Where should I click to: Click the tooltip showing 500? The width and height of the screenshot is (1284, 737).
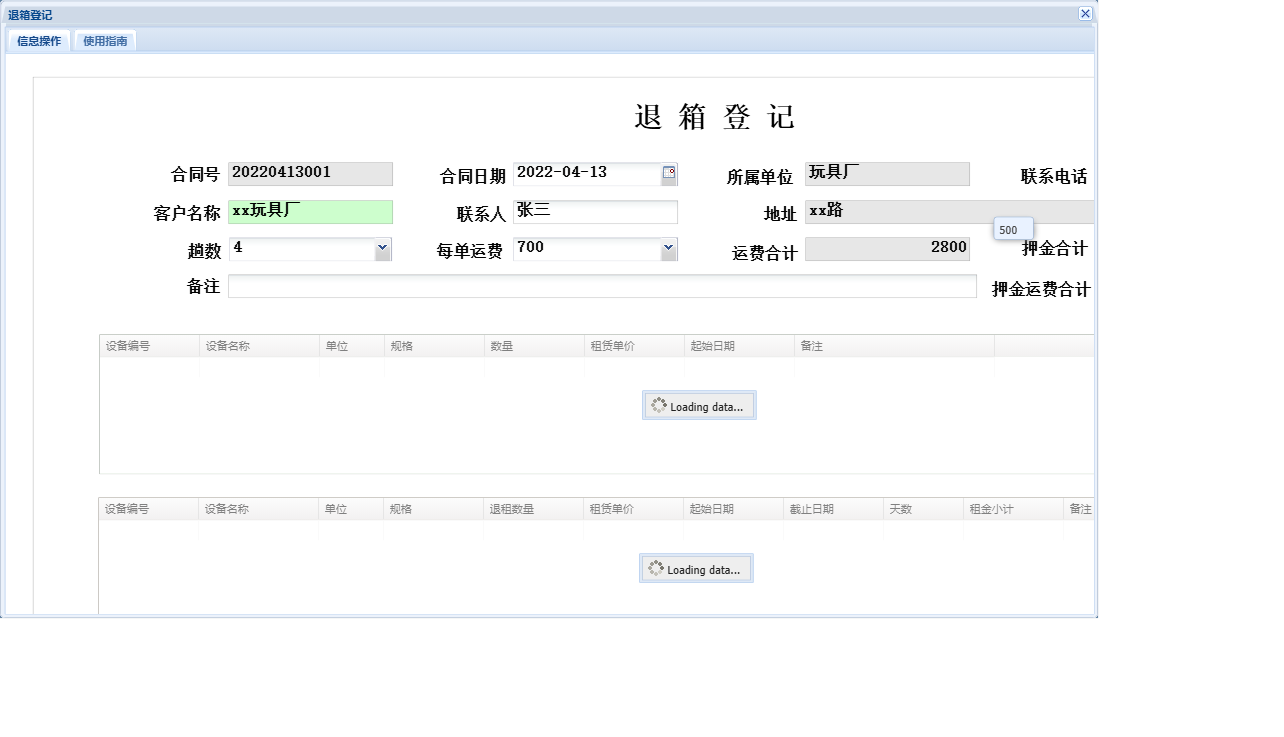[x=1011, y=229]
